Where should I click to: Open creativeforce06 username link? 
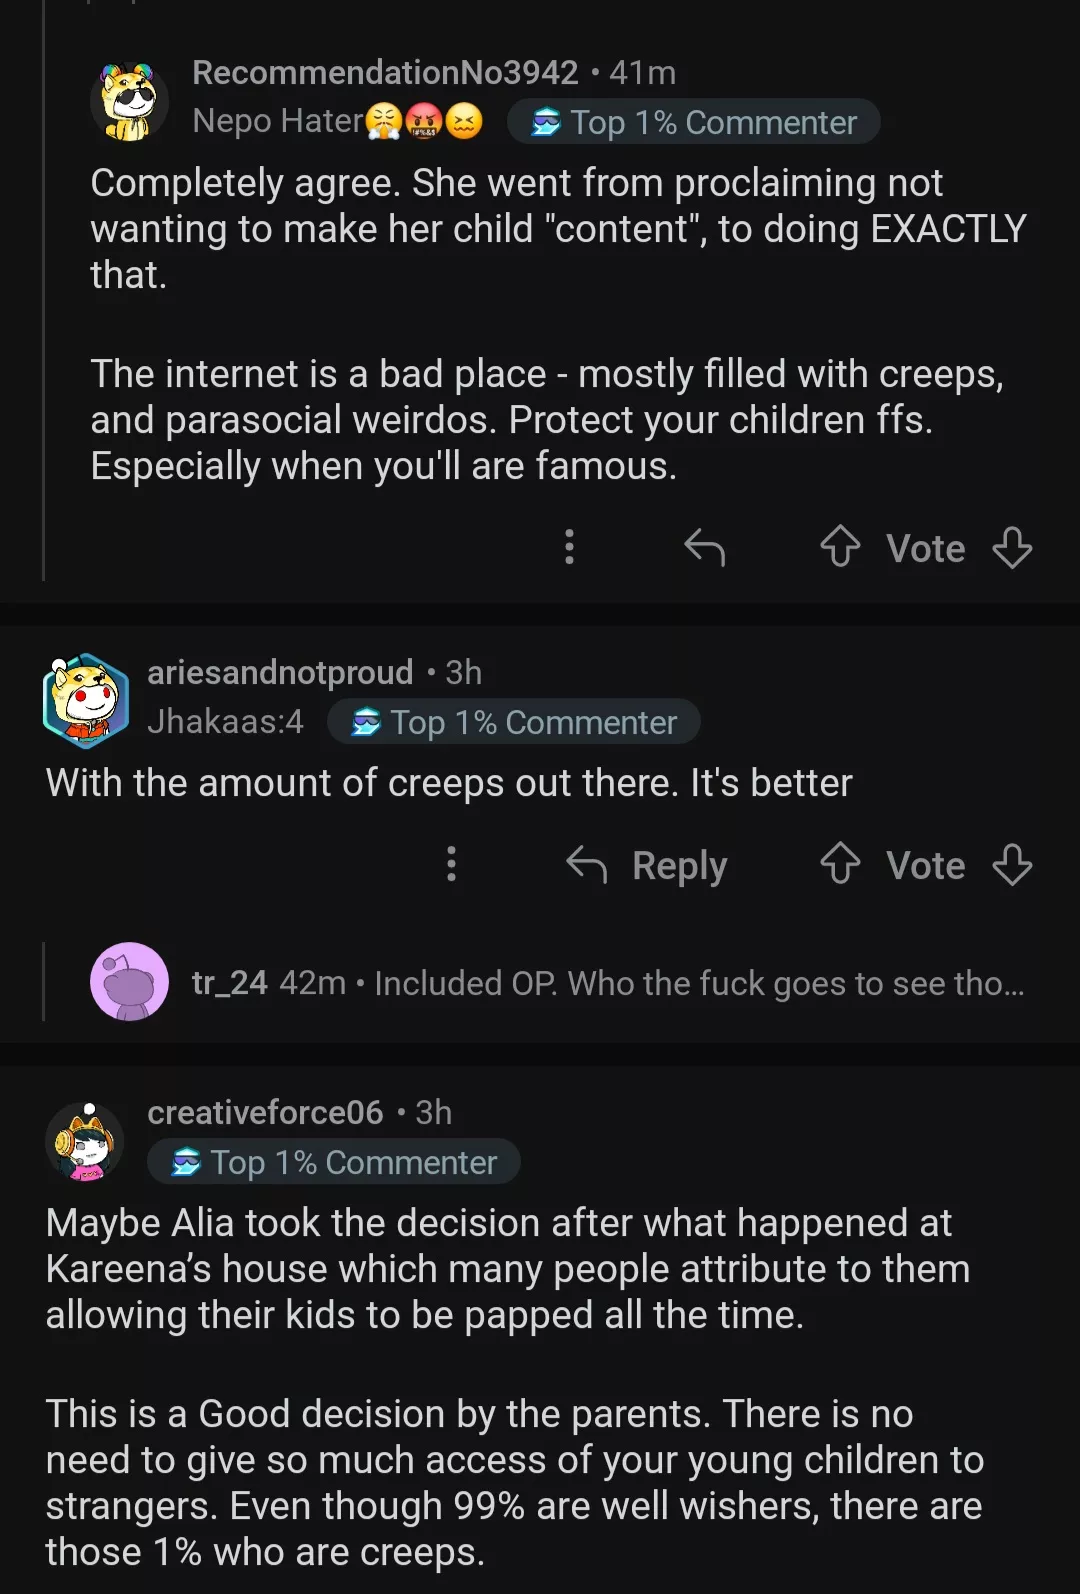[265, 1112]
